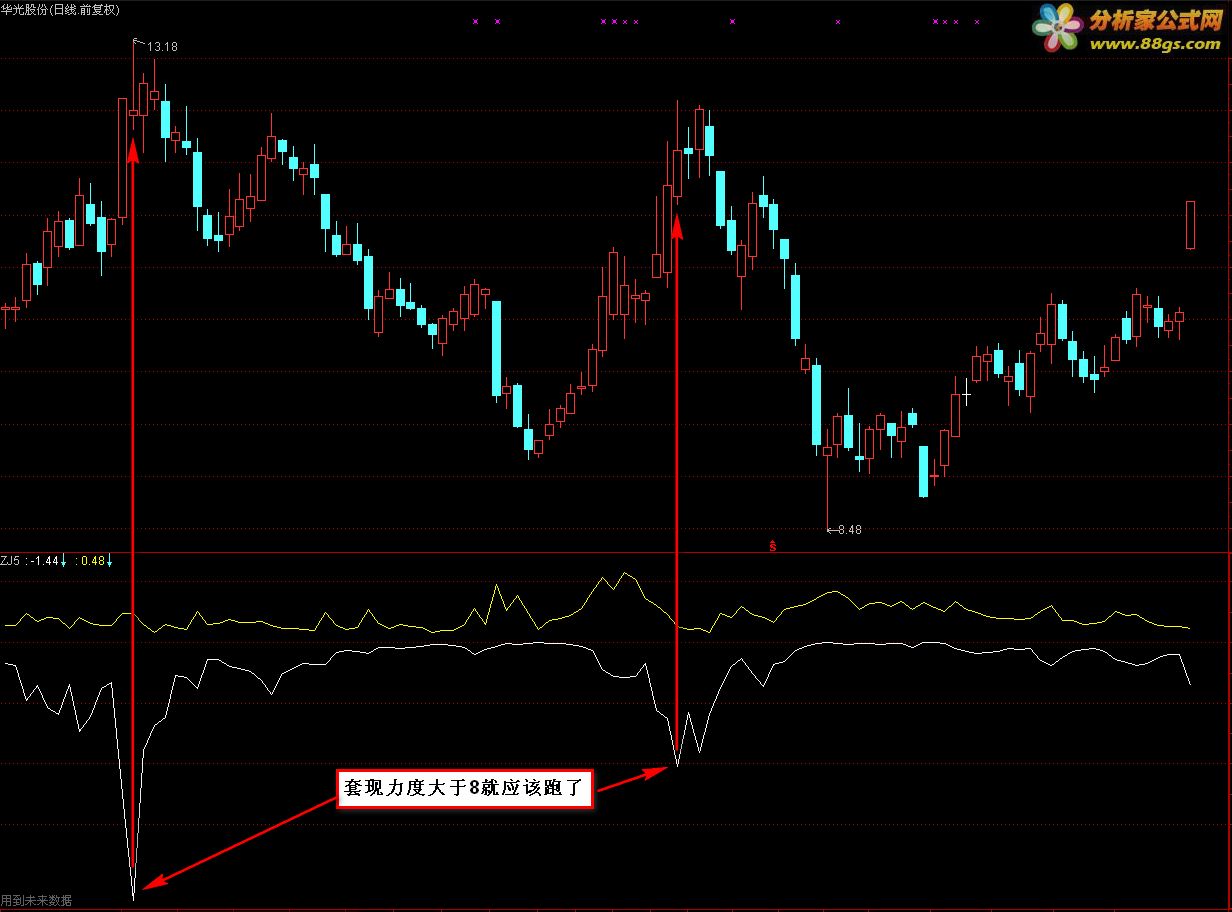This screenshot has width=1232, height=912.
Task: Click the 华光股份 daily chart title
Action: coord(60,8)
